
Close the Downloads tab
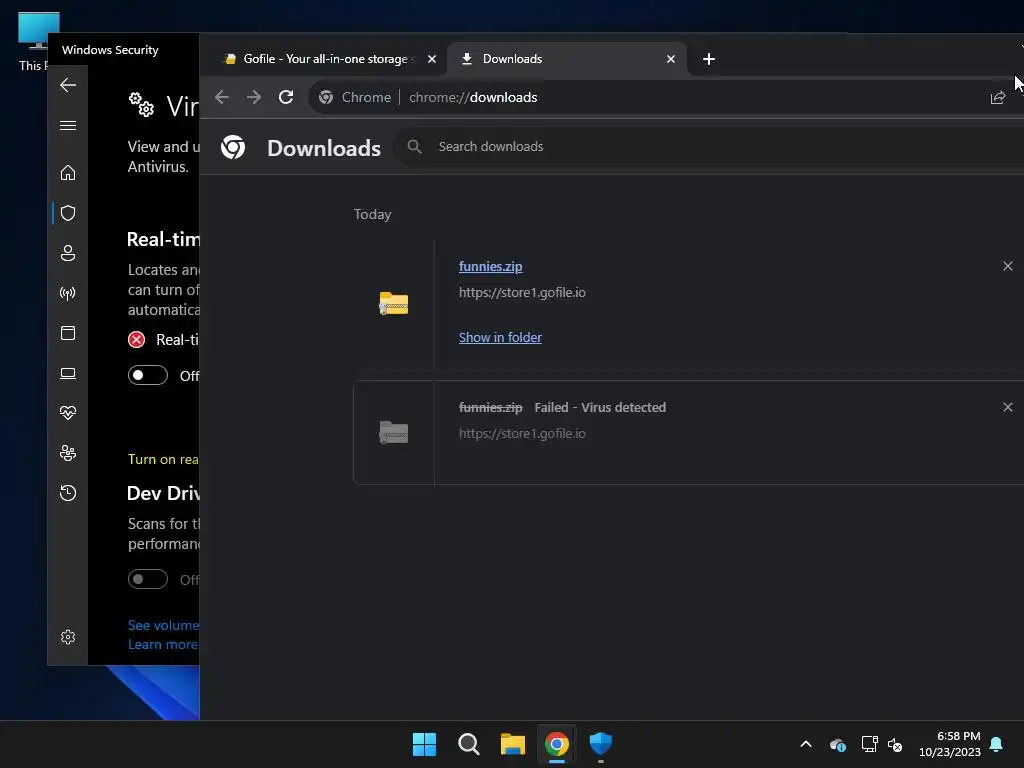(671, 59)
